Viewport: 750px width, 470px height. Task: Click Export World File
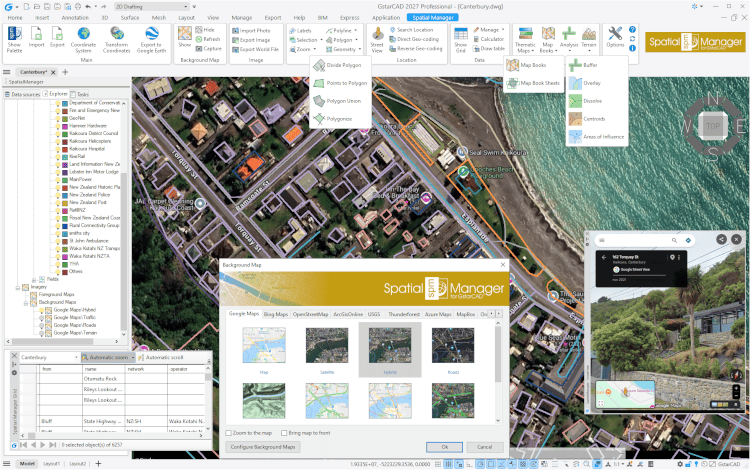point(255,49)
